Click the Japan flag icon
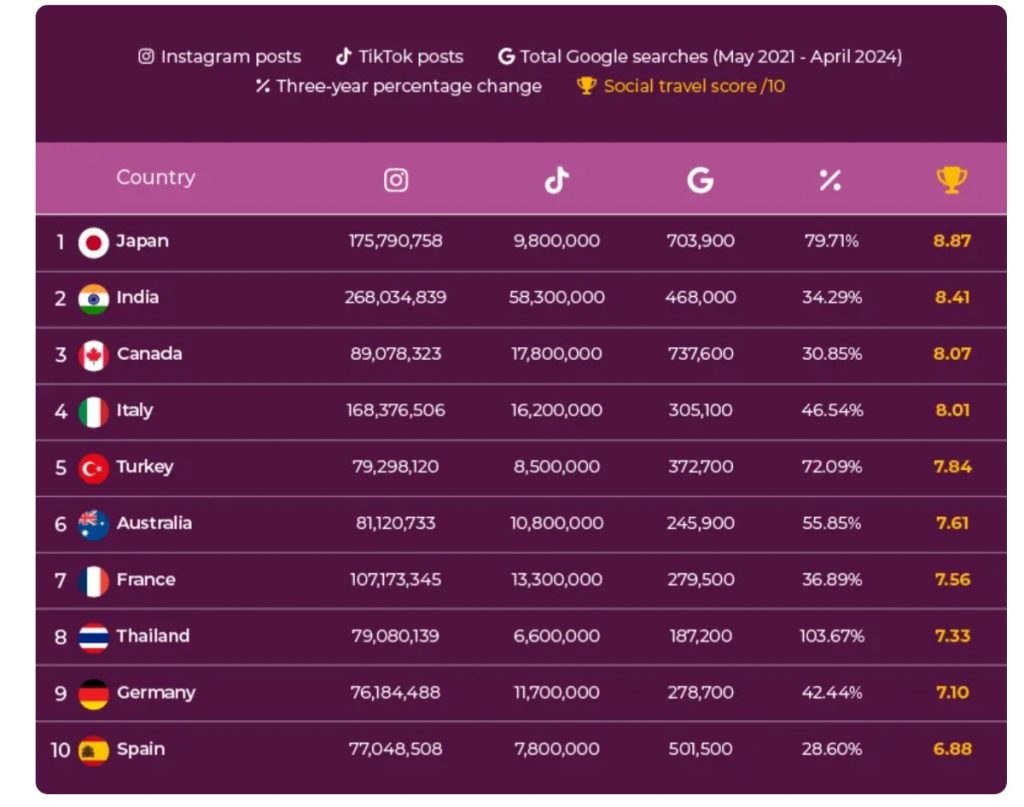 coord(93,242)
